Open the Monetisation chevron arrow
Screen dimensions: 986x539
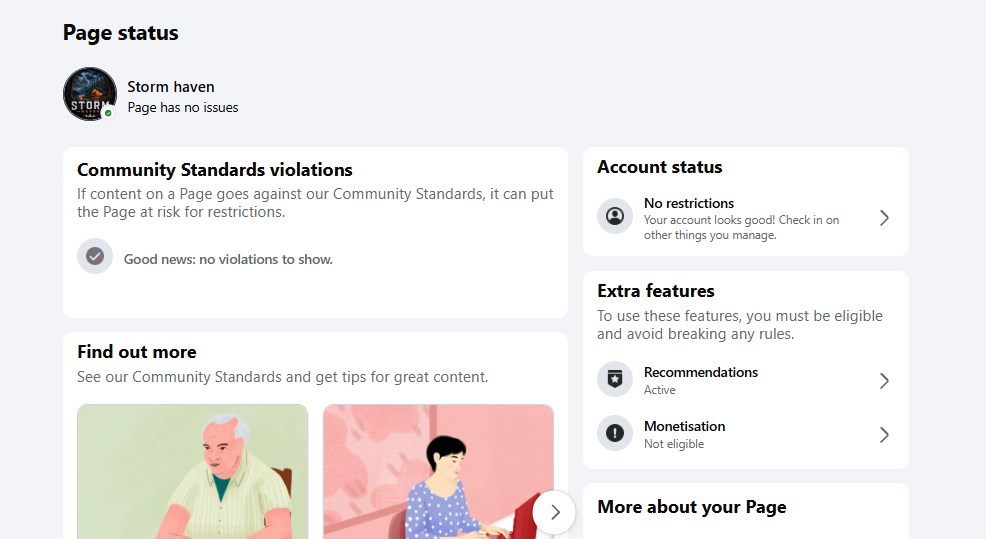[884, 435]
